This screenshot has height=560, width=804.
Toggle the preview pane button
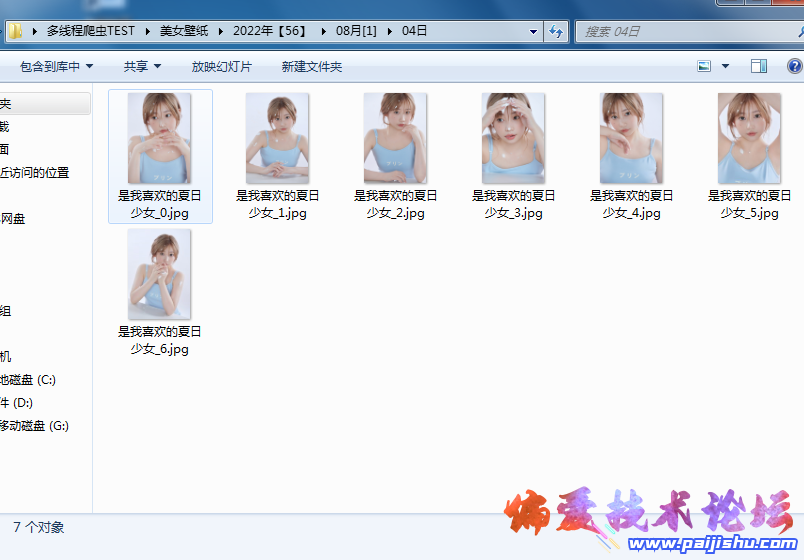click(759, 67)
